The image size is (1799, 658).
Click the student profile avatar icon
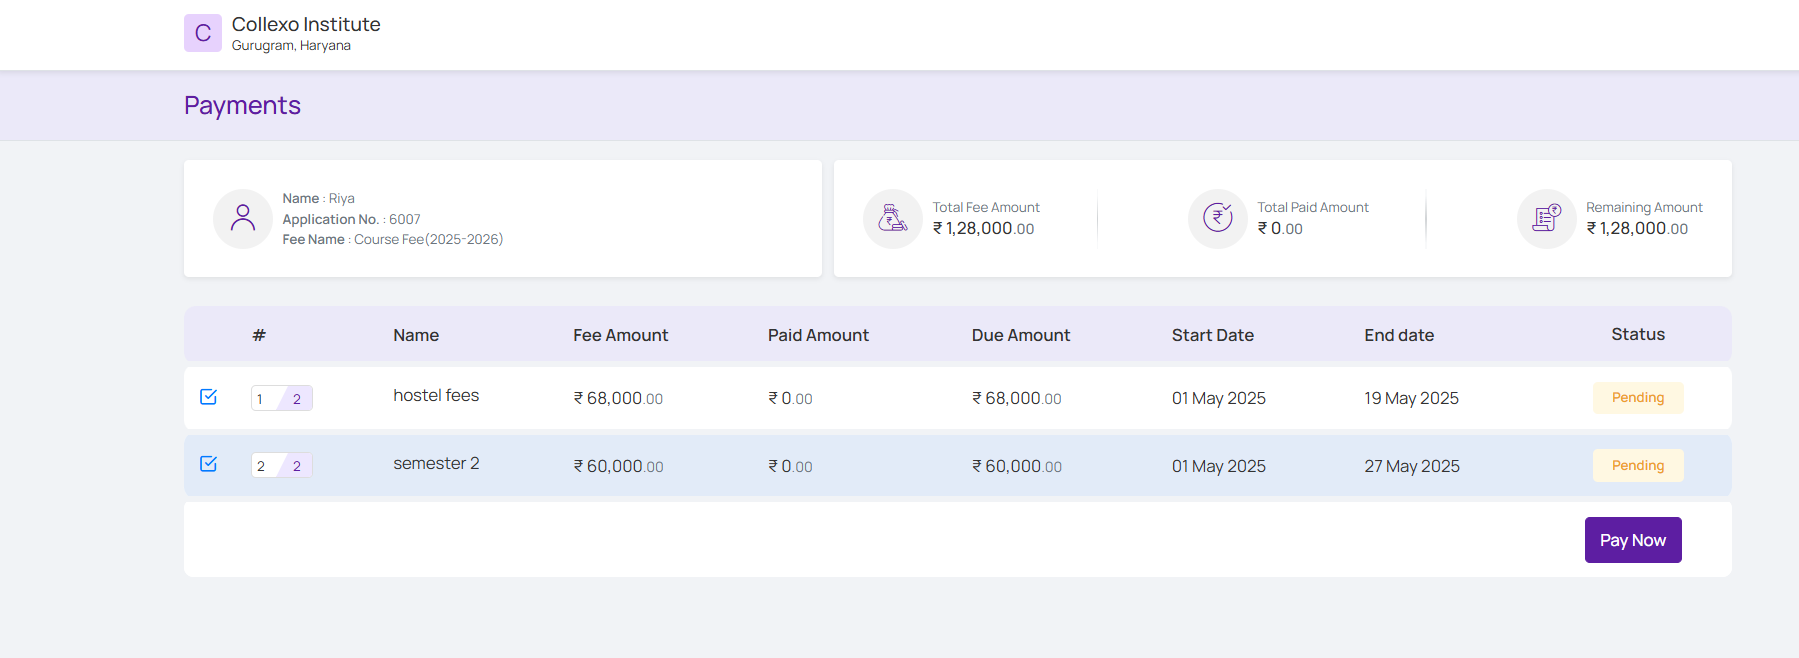tap(243, 218)
